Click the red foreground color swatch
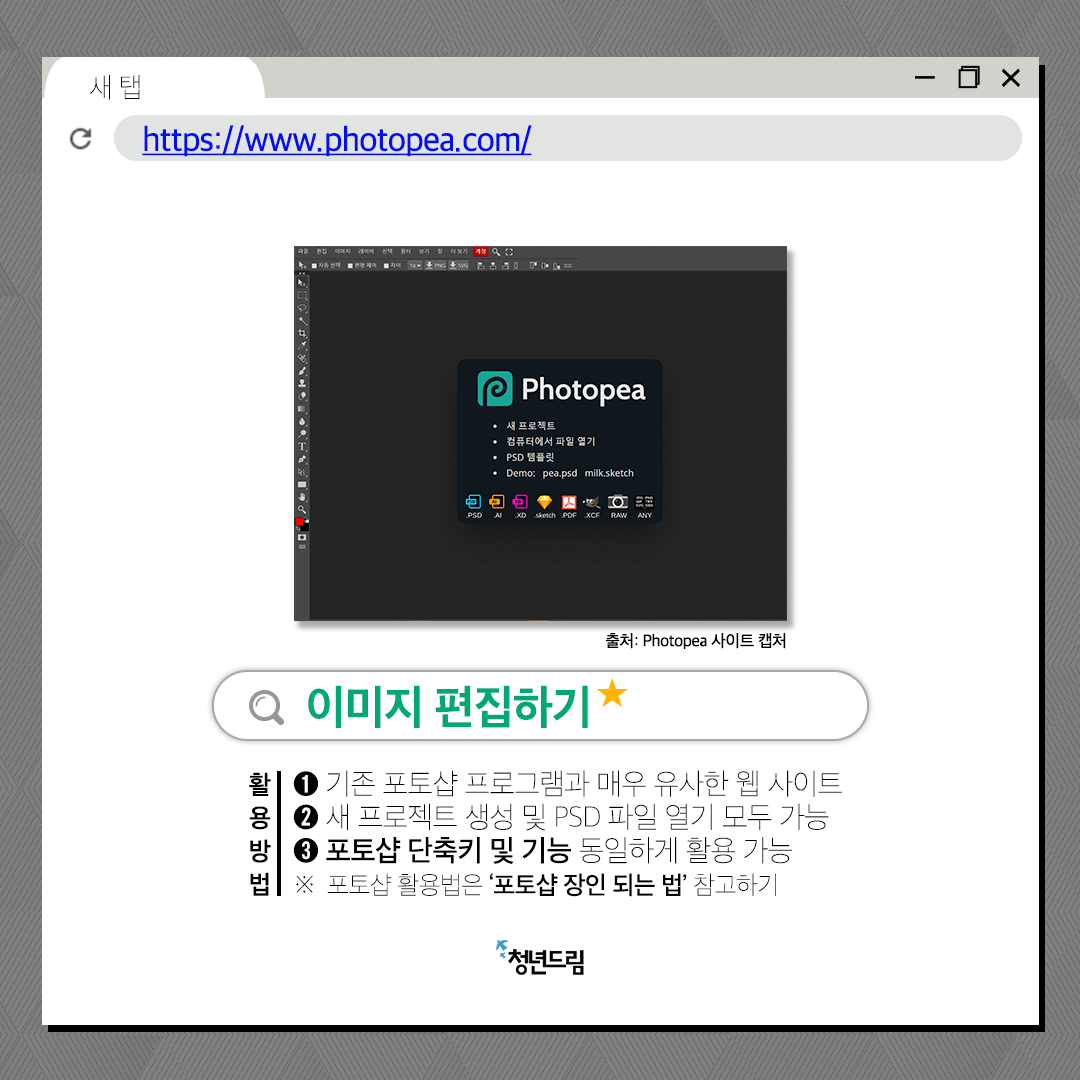The width and height of the screenshot is (1080, 1080). (x=299, y=522)
